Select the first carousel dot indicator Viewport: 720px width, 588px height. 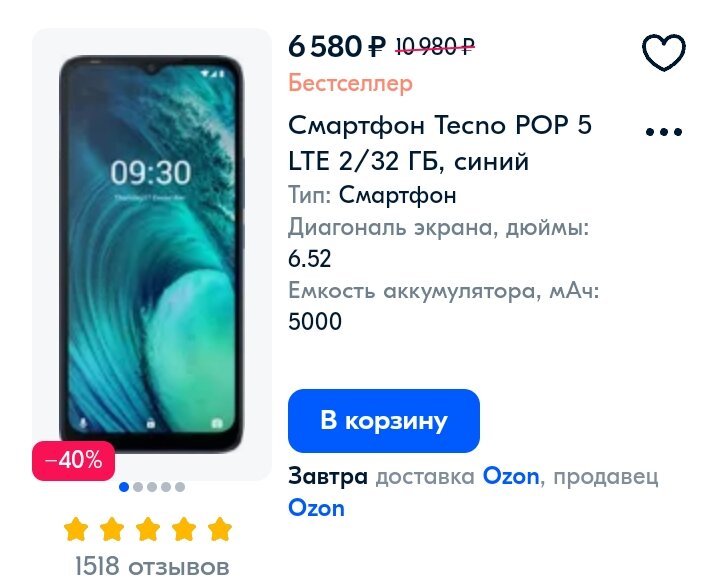[124, 487]
